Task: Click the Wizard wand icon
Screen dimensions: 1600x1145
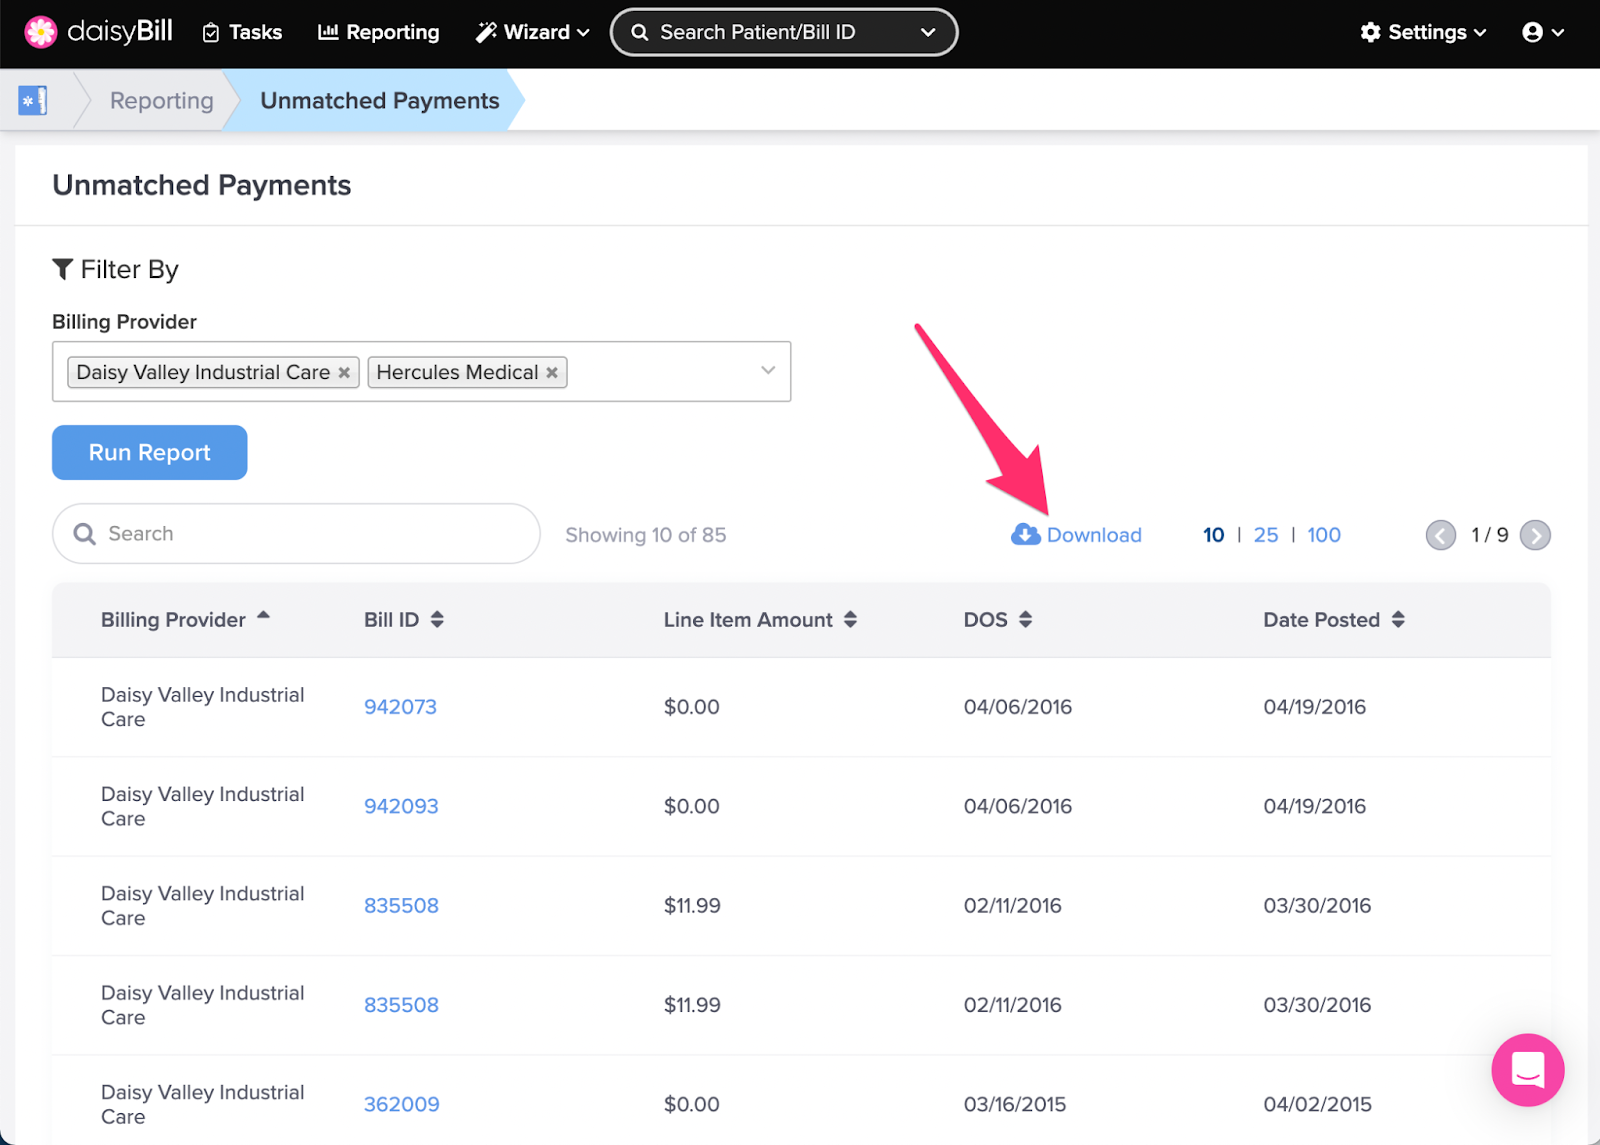Action: 486,32
